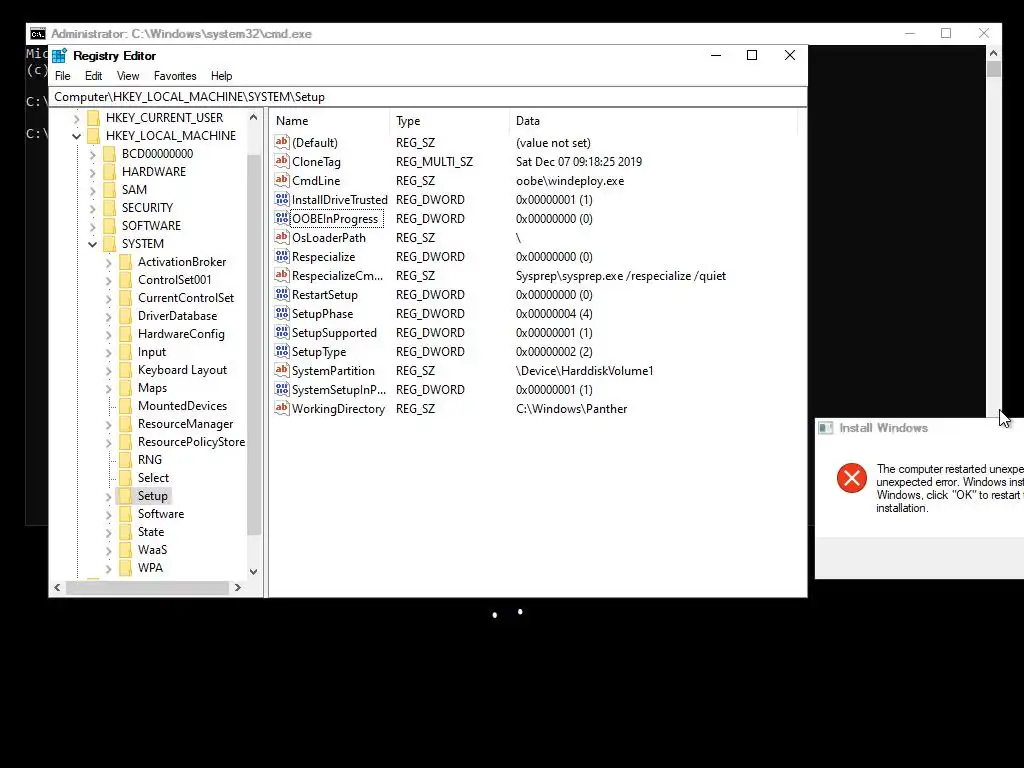
Task: Click the SetupPhase DWORD icon
Action: [281, 312]
